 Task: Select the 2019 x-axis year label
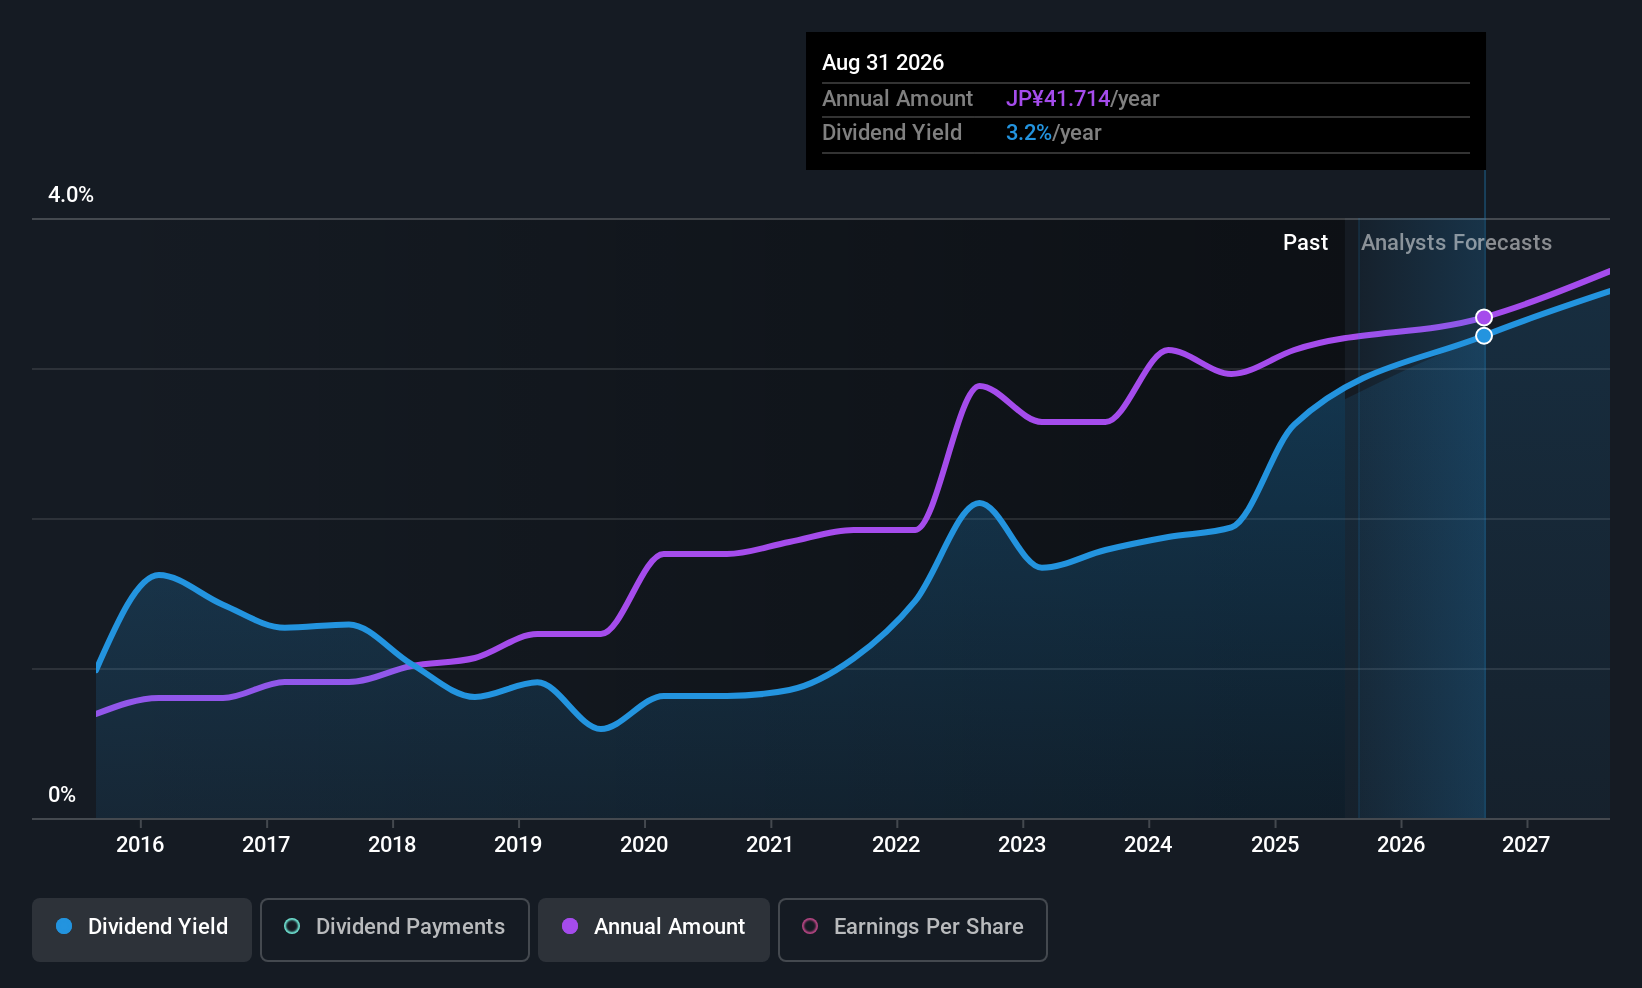[518, 845]
